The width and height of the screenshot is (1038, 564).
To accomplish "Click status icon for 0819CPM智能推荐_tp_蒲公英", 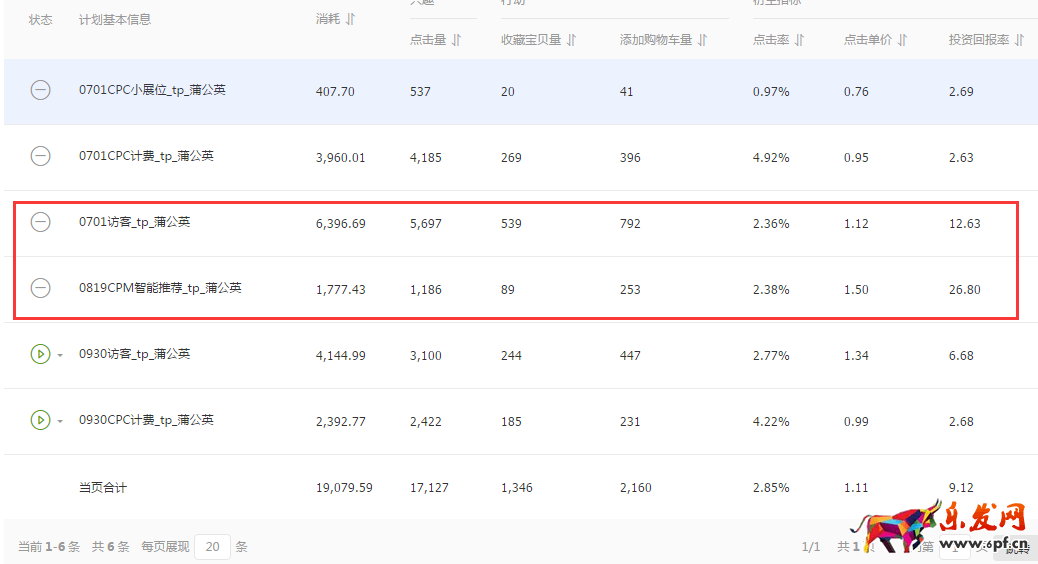I will [x=40, y=288].
